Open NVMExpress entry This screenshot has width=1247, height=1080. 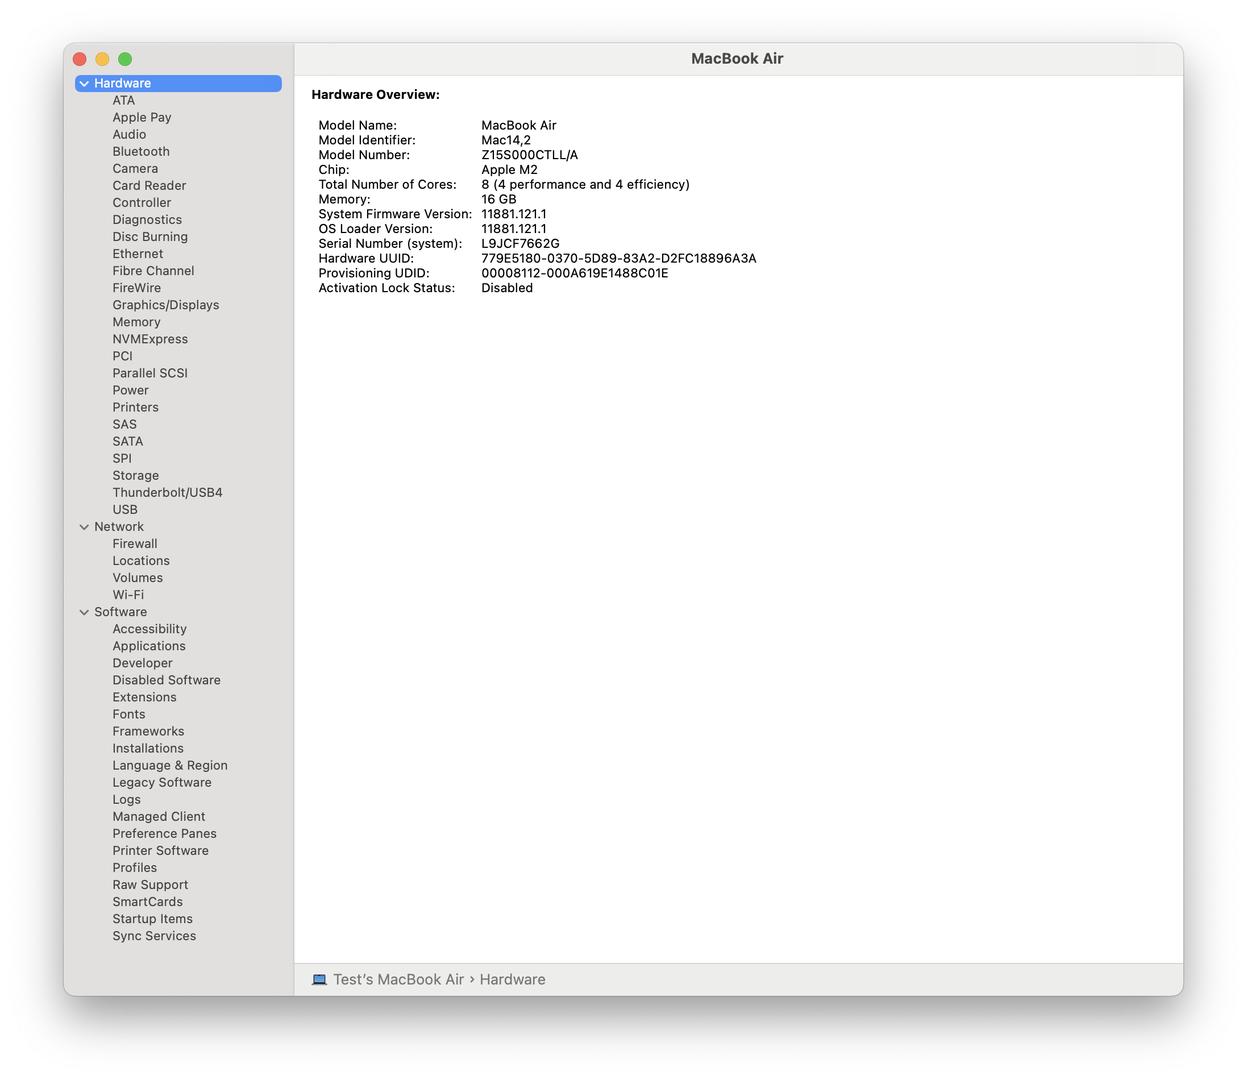[150, 339]
